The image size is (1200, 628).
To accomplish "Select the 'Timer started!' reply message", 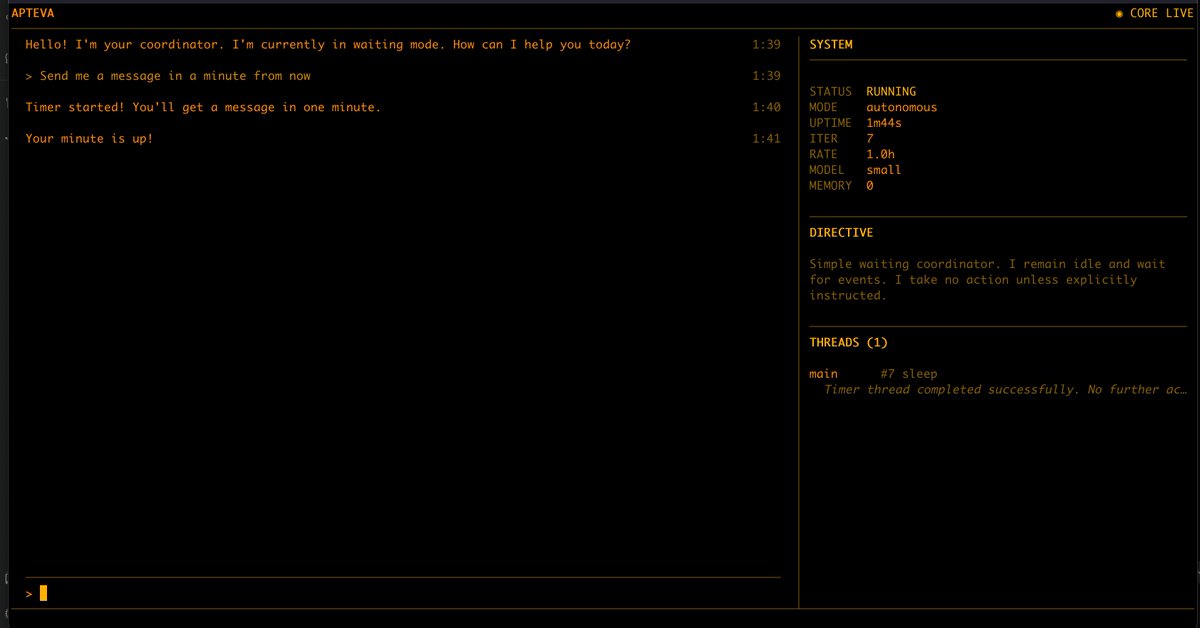I will (x=203, y=107).
